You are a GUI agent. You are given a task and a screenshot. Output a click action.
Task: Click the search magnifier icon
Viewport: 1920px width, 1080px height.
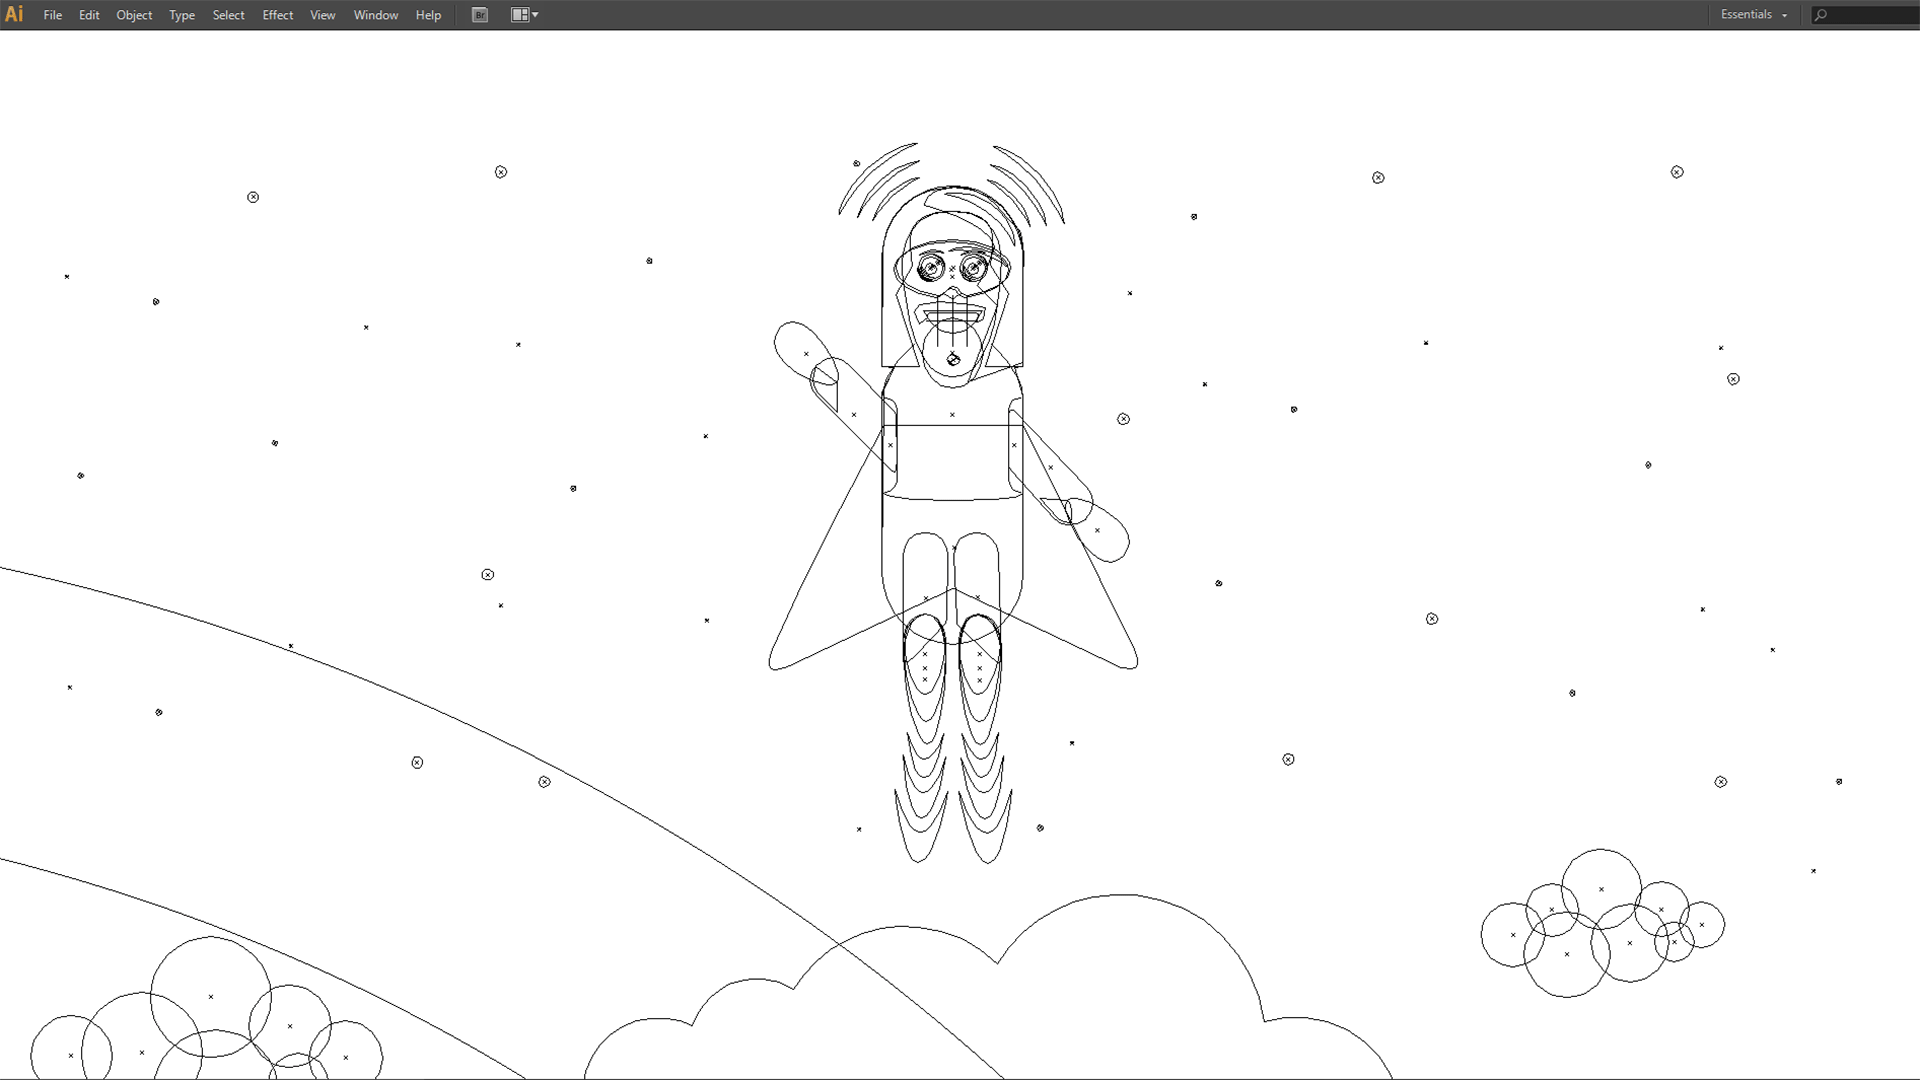tap(1821, 15)
